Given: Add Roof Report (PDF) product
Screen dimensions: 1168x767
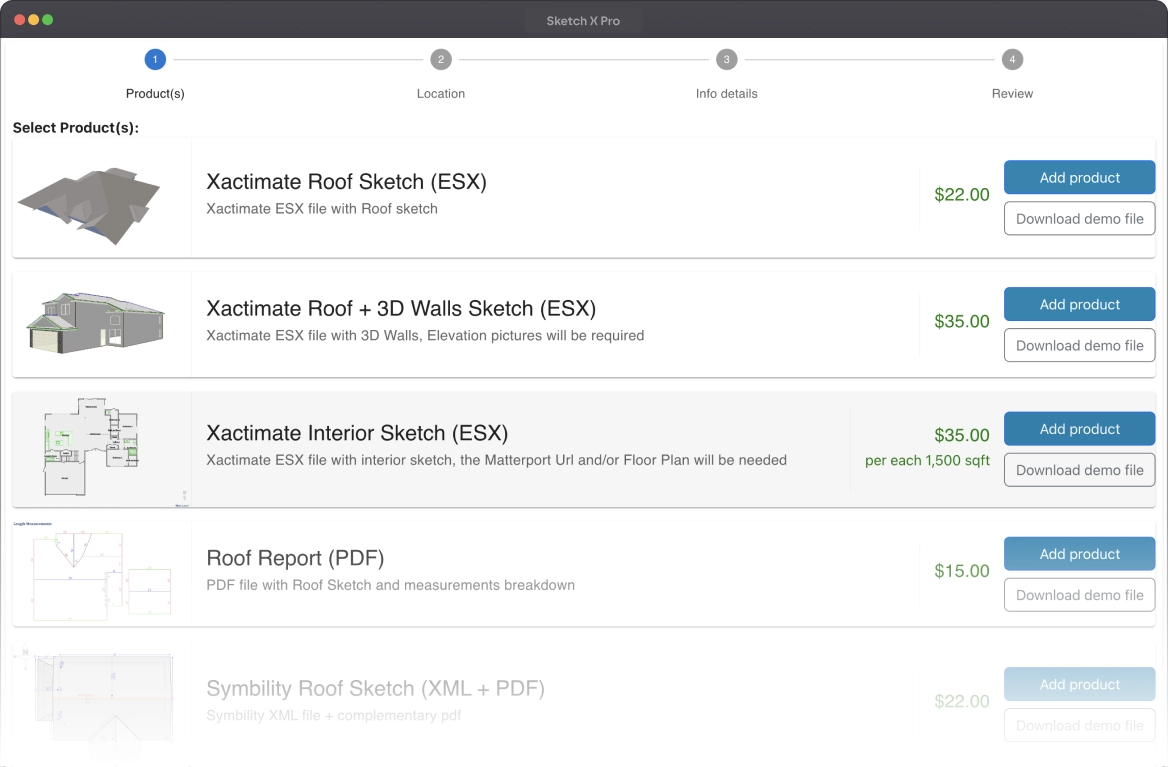Looking at the screenshot, I should (x=1079, y=554).
